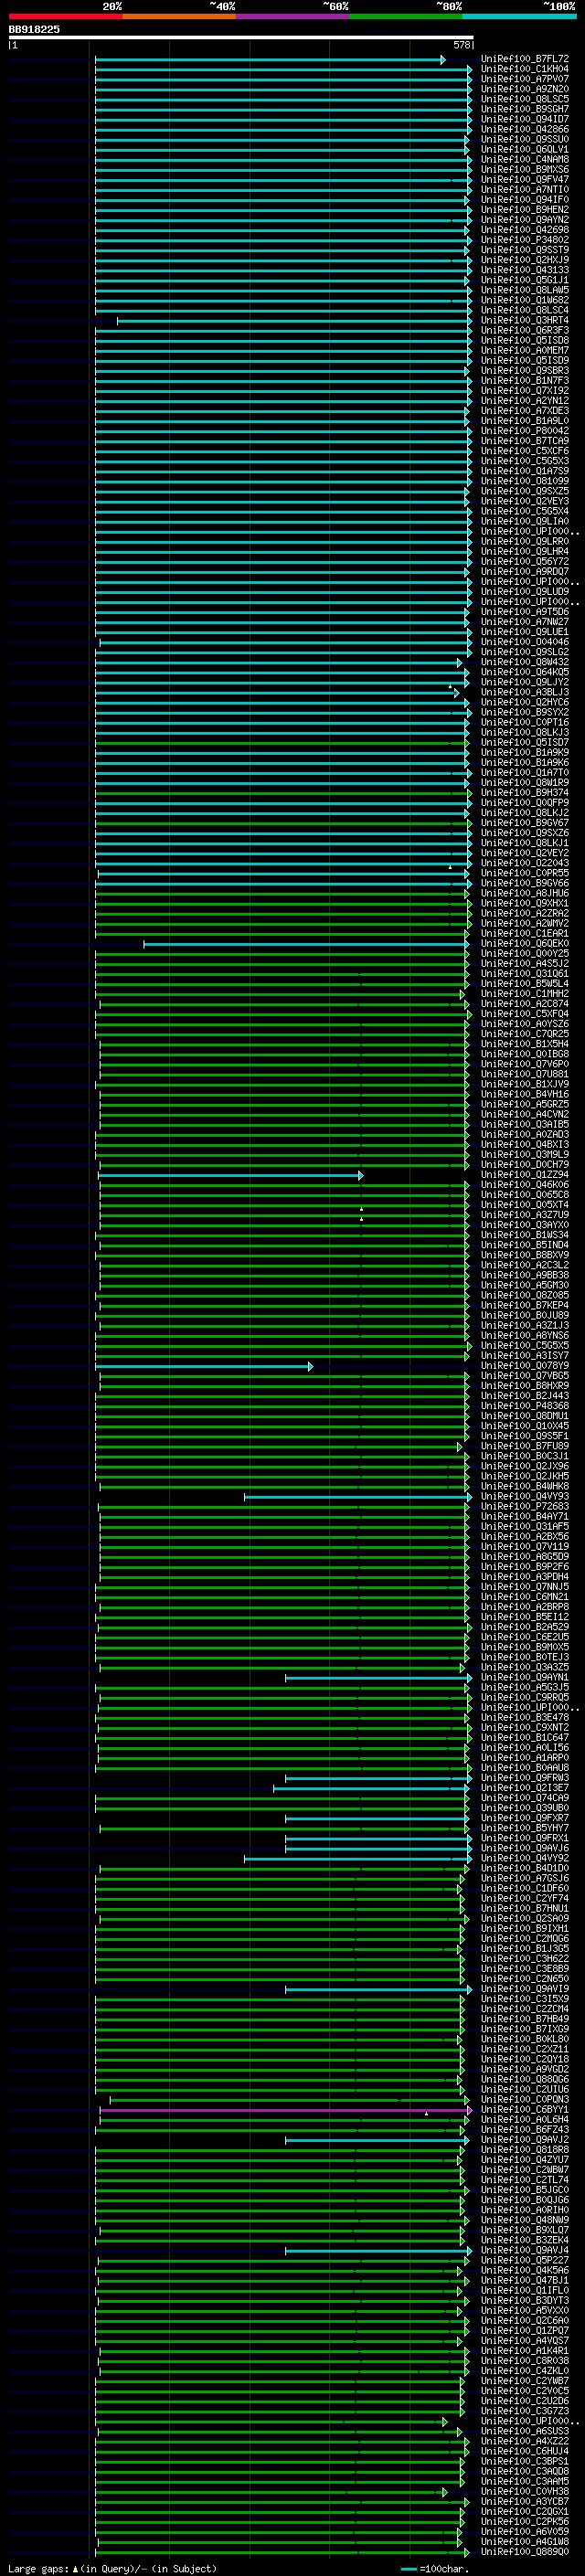Select the UniRef100_B9H374 label
Viewport: 585px width, 2576px height.
point(525,793)
